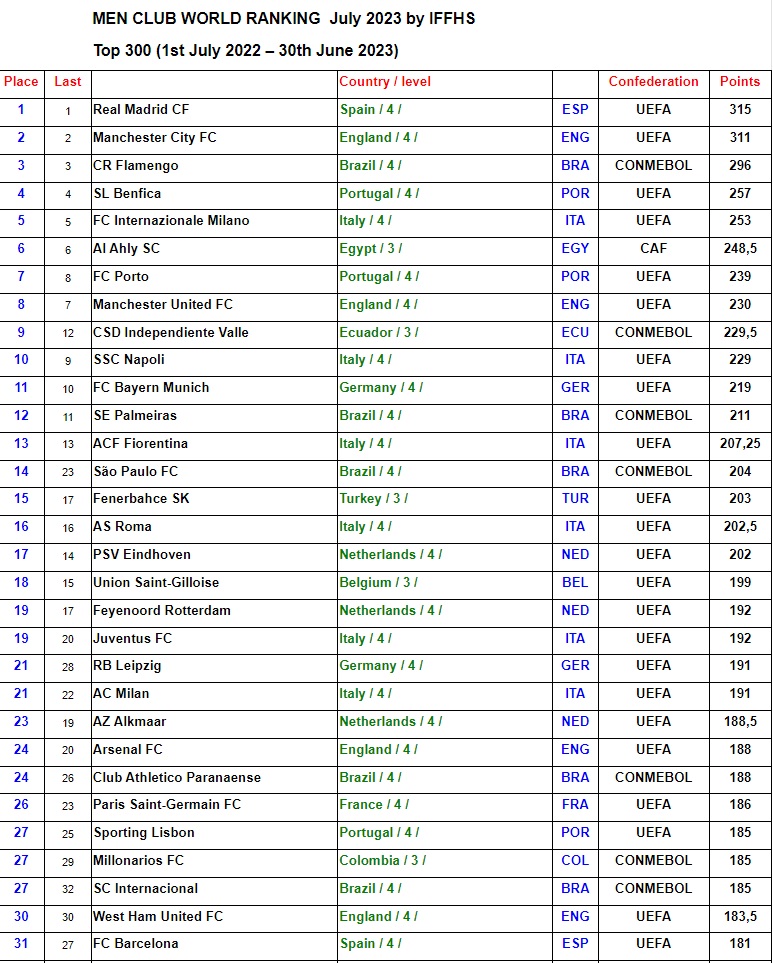773x963 pixels.
Task: Click the 'TUR' country code
Action: 575,498
